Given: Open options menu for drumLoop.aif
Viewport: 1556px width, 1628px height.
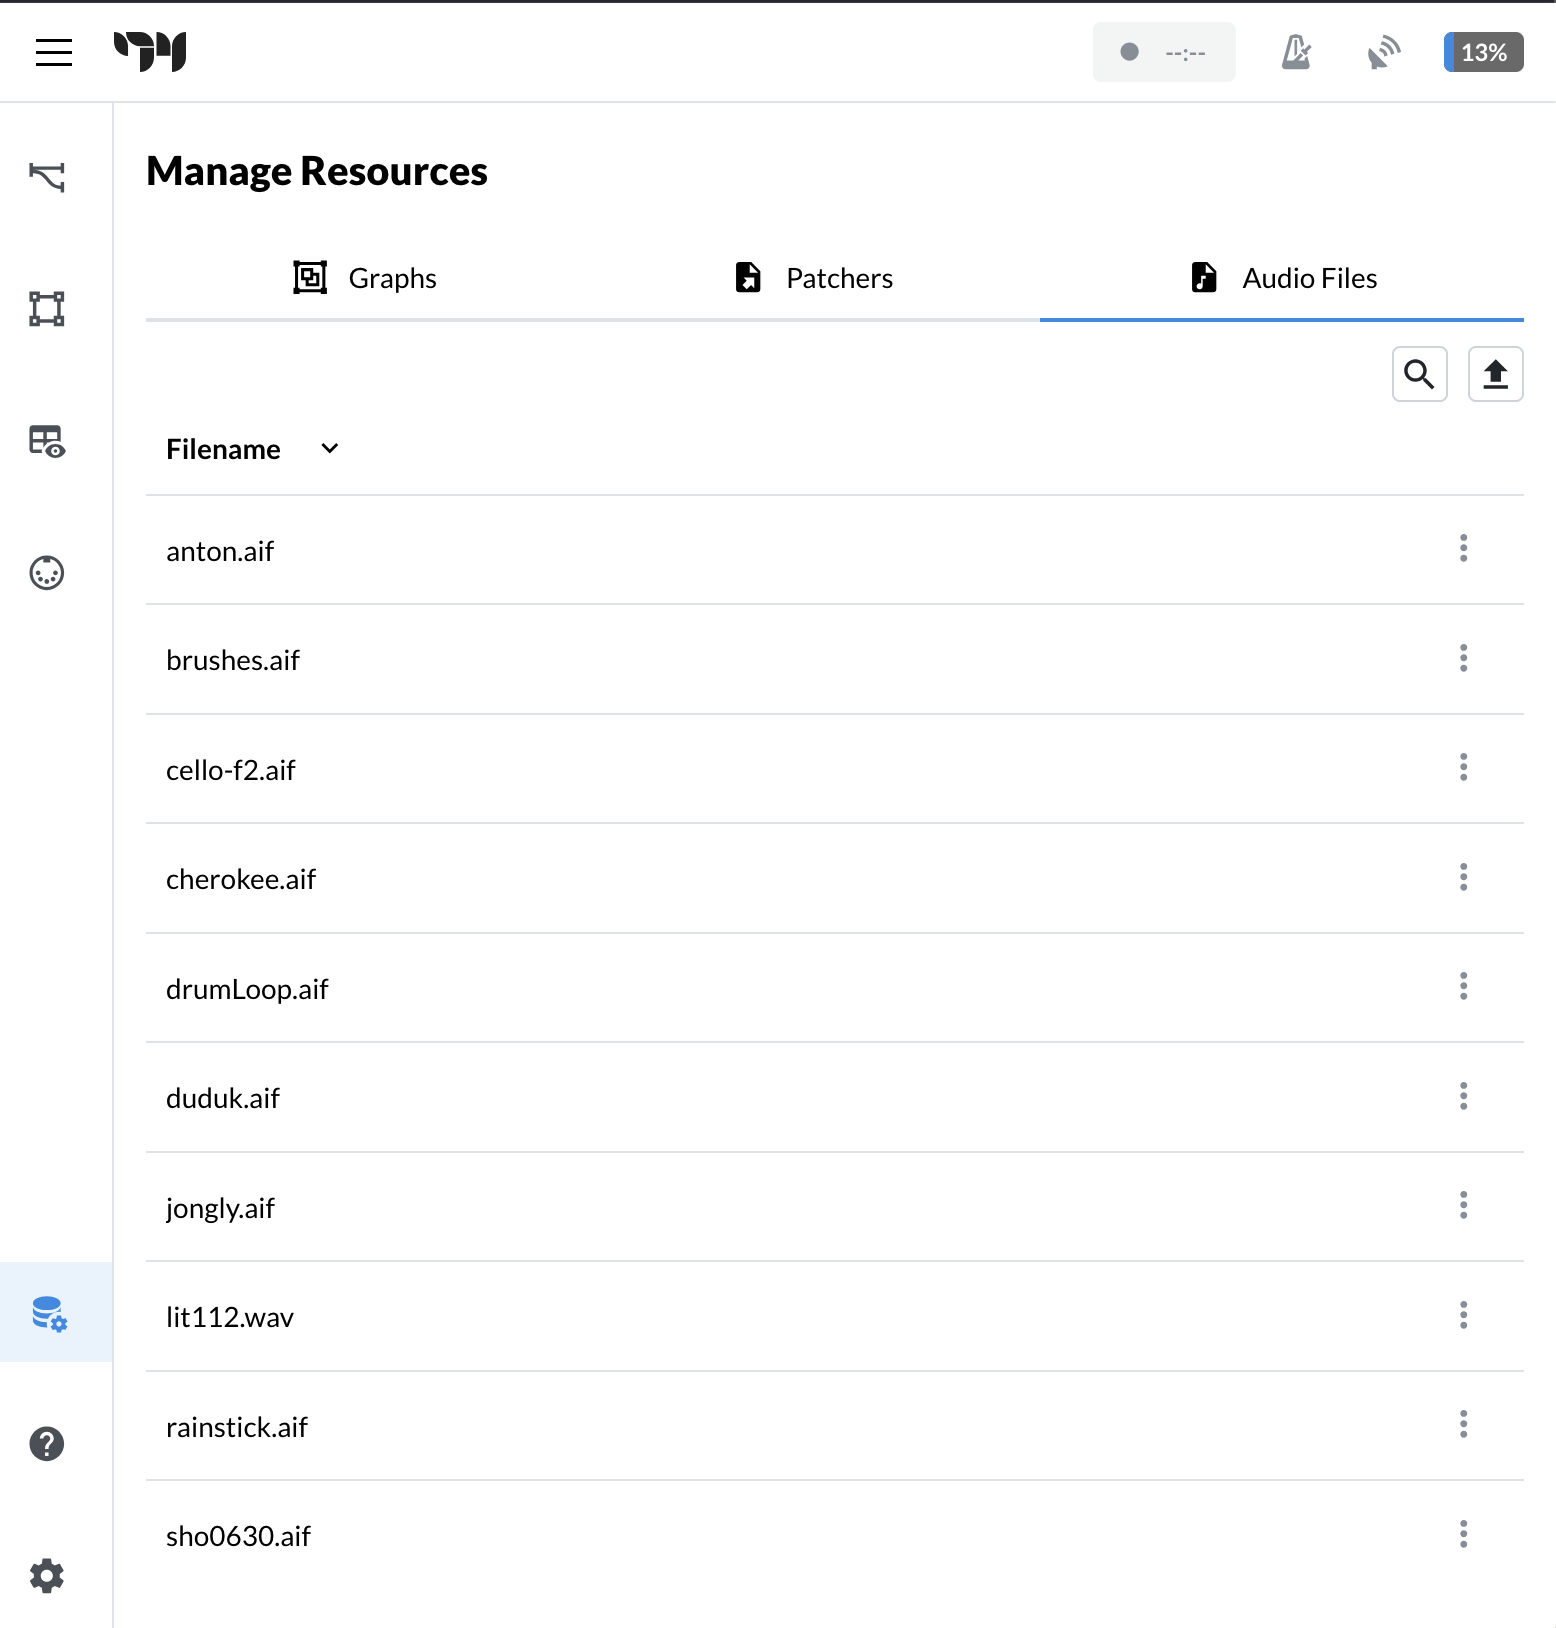Looking at the screenshot, I should click(x=1464, y=986).
